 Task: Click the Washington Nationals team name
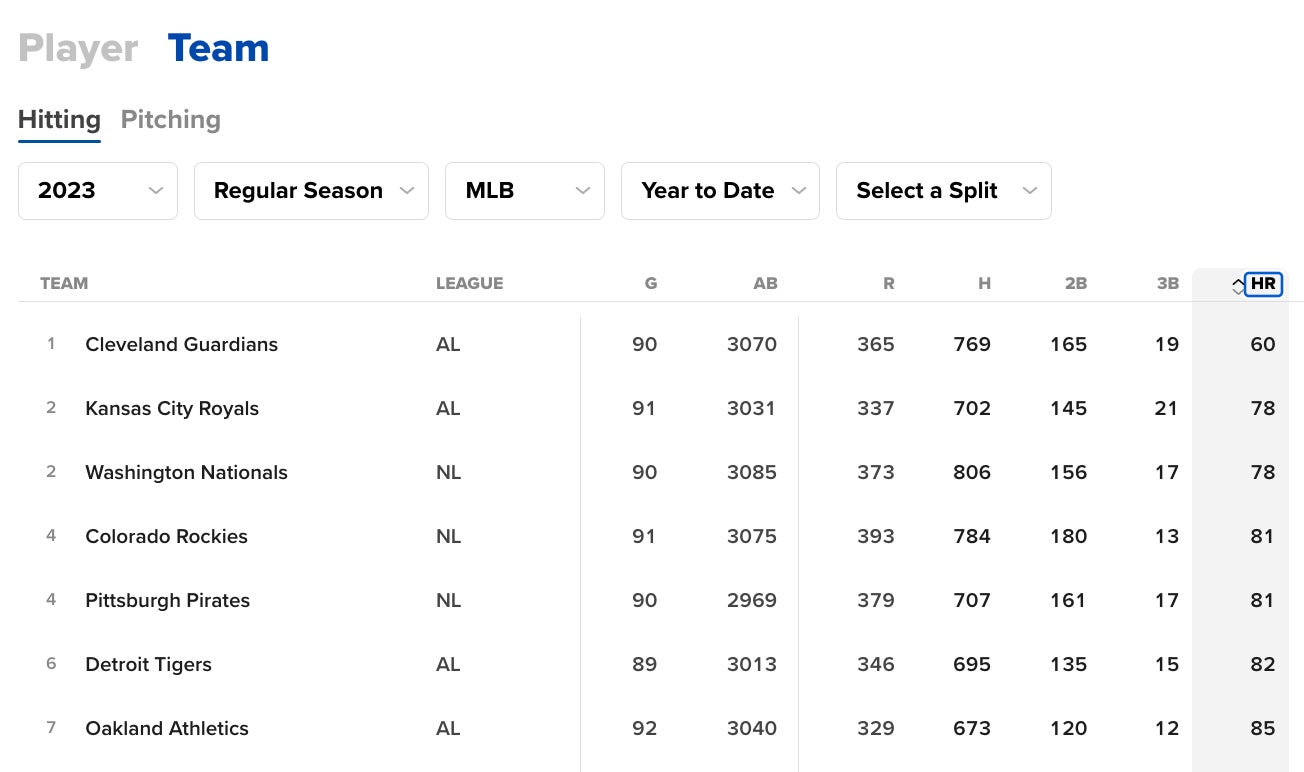tap(186, 472)
